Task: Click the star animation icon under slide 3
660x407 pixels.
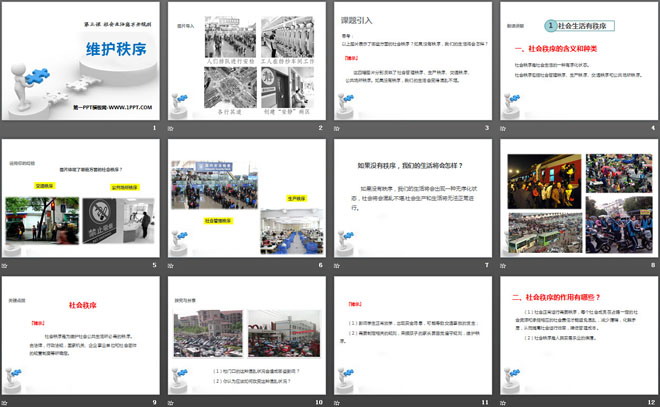Action: 338,129
